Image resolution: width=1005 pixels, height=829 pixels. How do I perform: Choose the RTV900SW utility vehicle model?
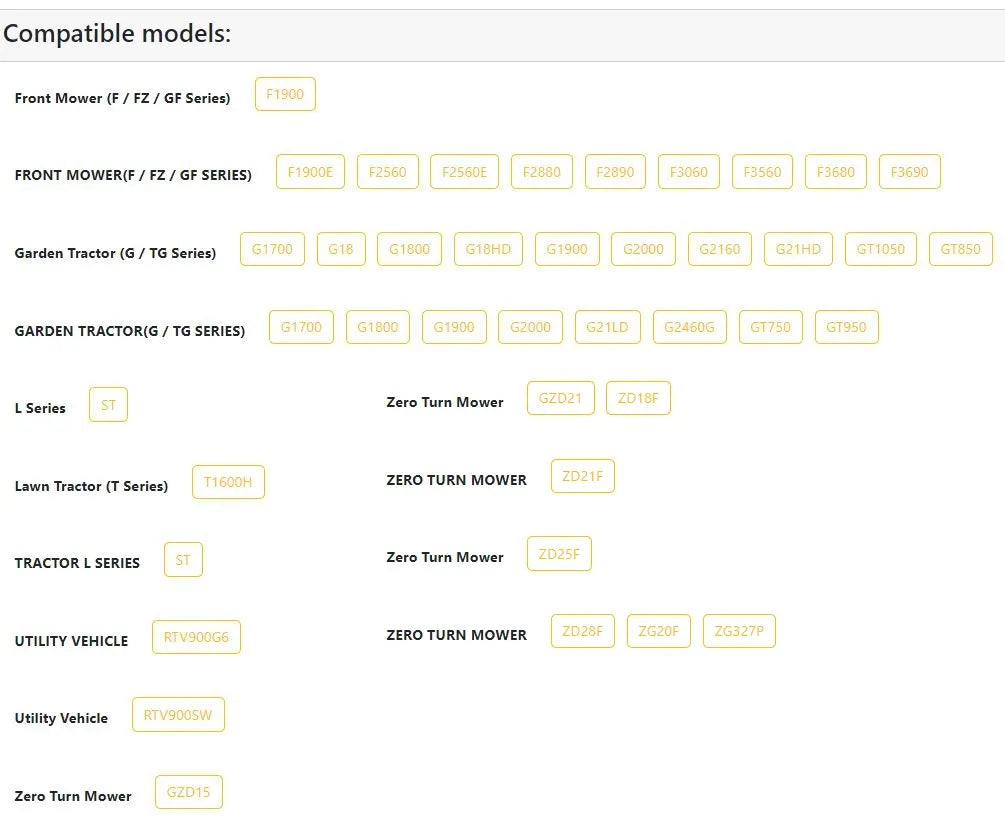pyautogui.click(x=178, y=715)
